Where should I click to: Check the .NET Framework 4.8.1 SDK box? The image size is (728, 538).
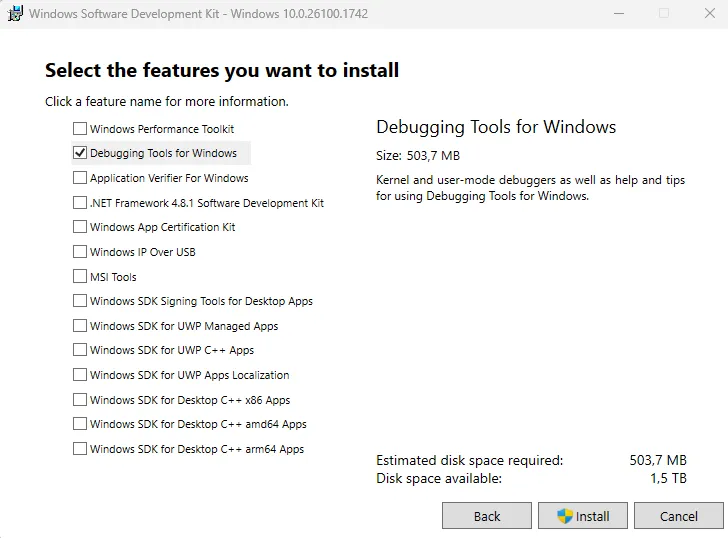(x=80, y=203)
